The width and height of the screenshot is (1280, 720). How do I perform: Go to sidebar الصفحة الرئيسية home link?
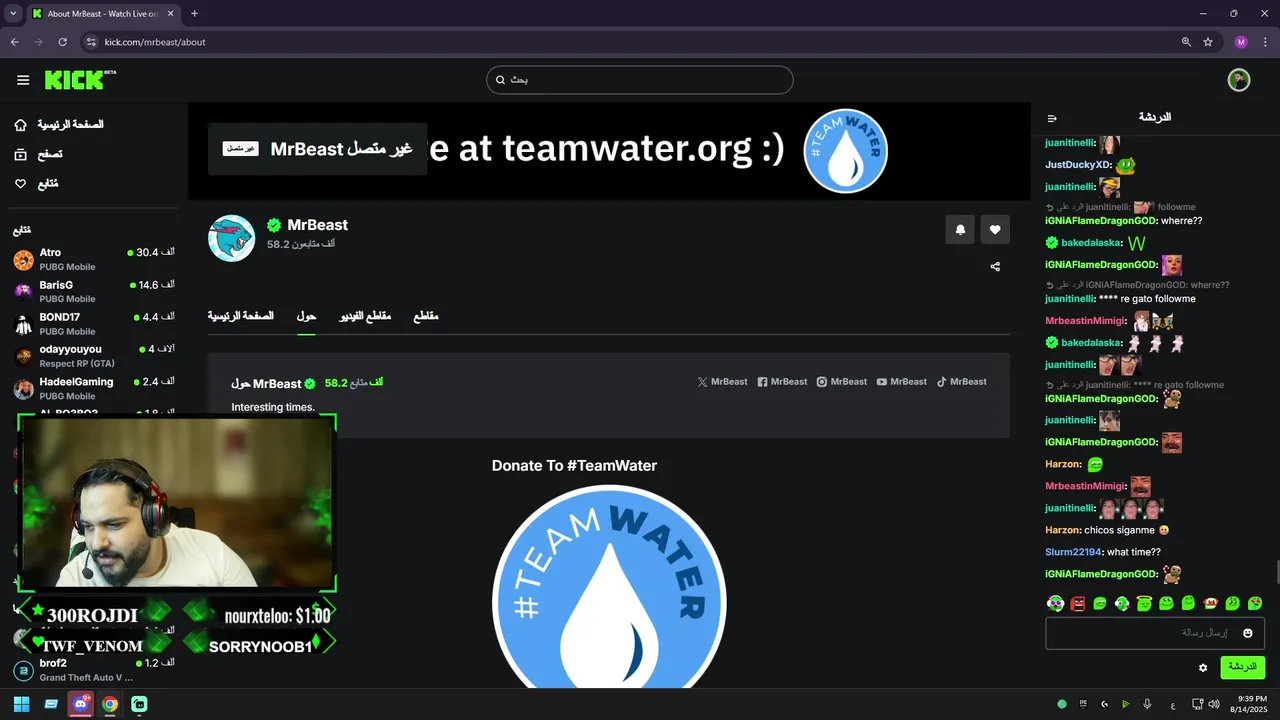[59, 125]
